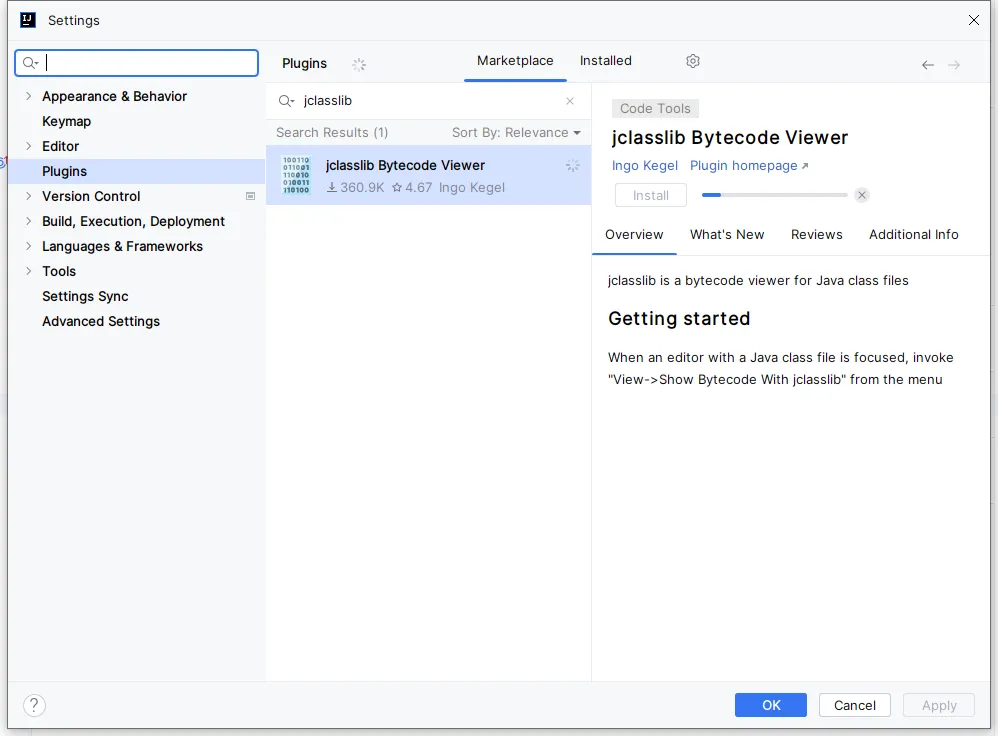
Task: Expand the Version Control section
Action: 29,196
